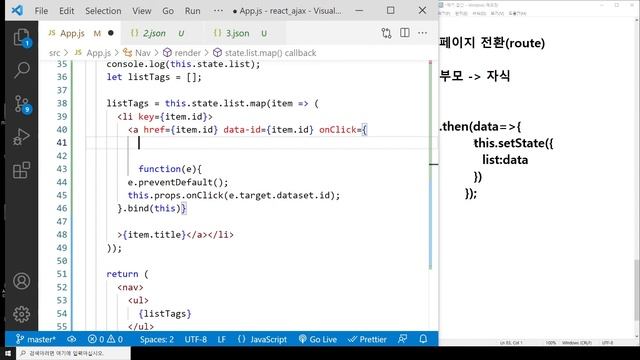
Task: Click Notepad window vertical scrollbar
Action: pos(637,290)
